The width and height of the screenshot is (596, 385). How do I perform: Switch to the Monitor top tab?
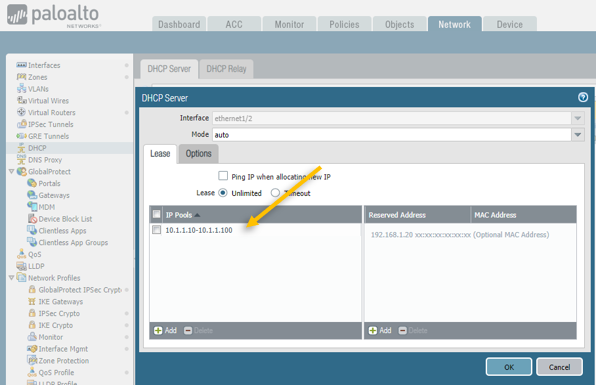tap(289, 24)
